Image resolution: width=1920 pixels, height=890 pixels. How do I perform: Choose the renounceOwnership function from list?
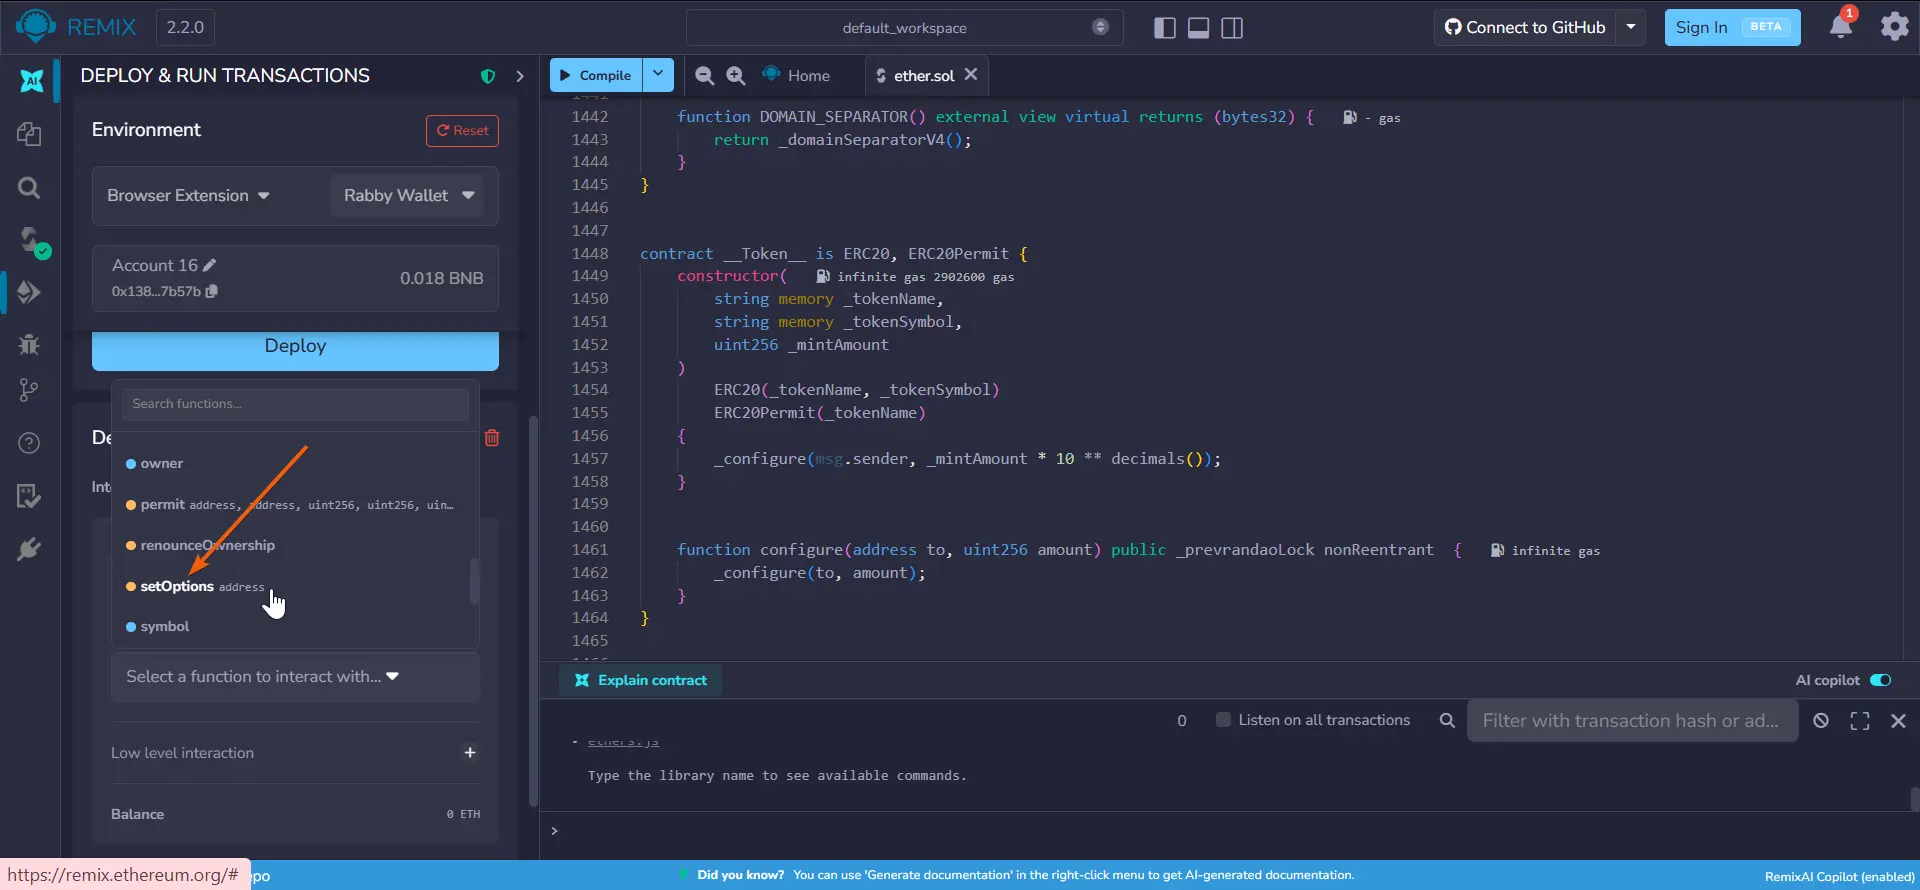(x=296, y=546)
